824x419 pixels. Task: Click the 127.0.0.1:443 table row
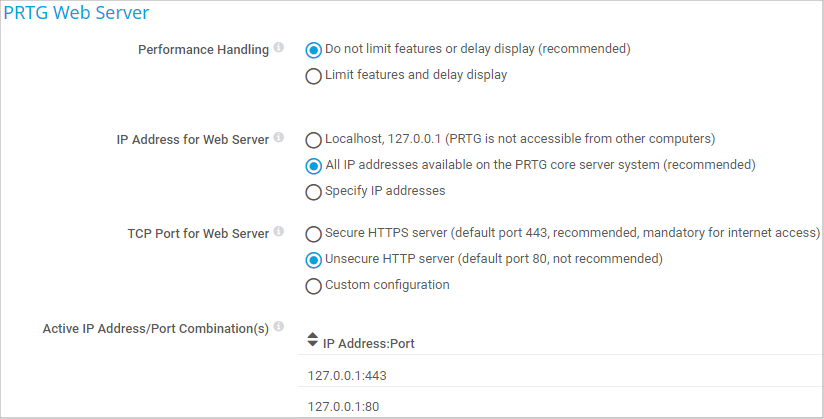click(x=347, y=376)
